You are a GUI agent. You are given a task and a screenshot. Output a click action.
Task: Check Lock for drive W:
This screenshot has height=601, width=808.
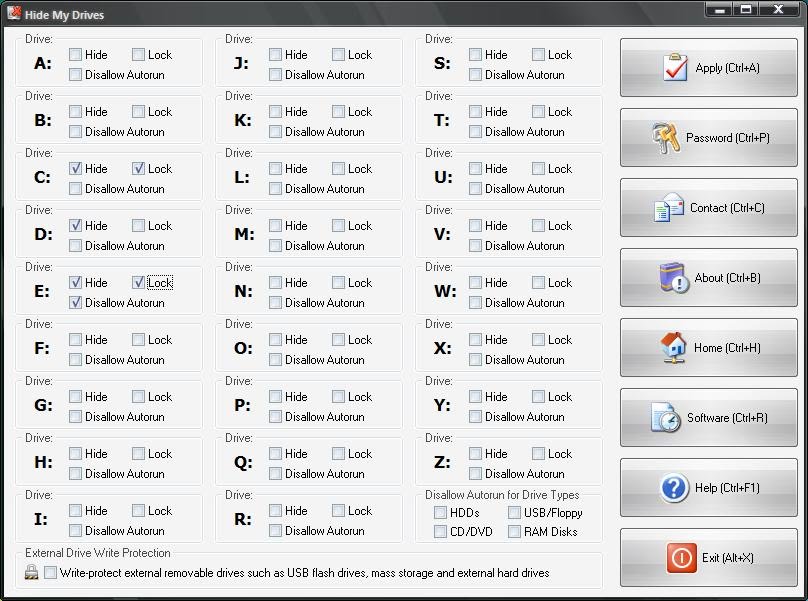[538, 282]
